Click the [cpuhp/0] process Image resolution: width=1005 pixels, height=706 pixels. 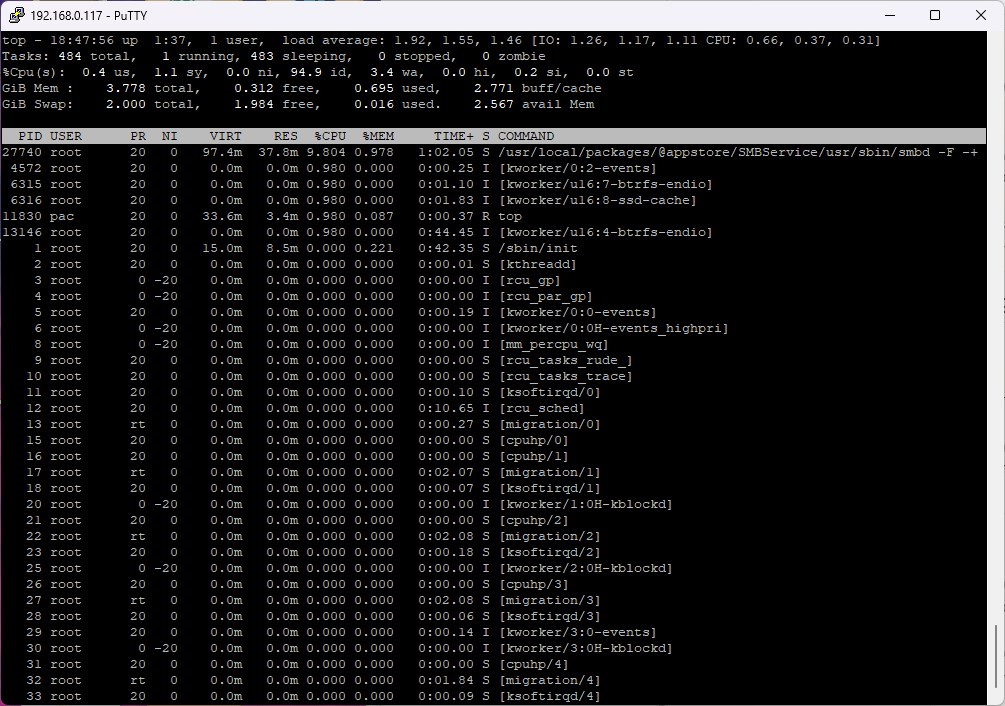click(x=533, y=440)
